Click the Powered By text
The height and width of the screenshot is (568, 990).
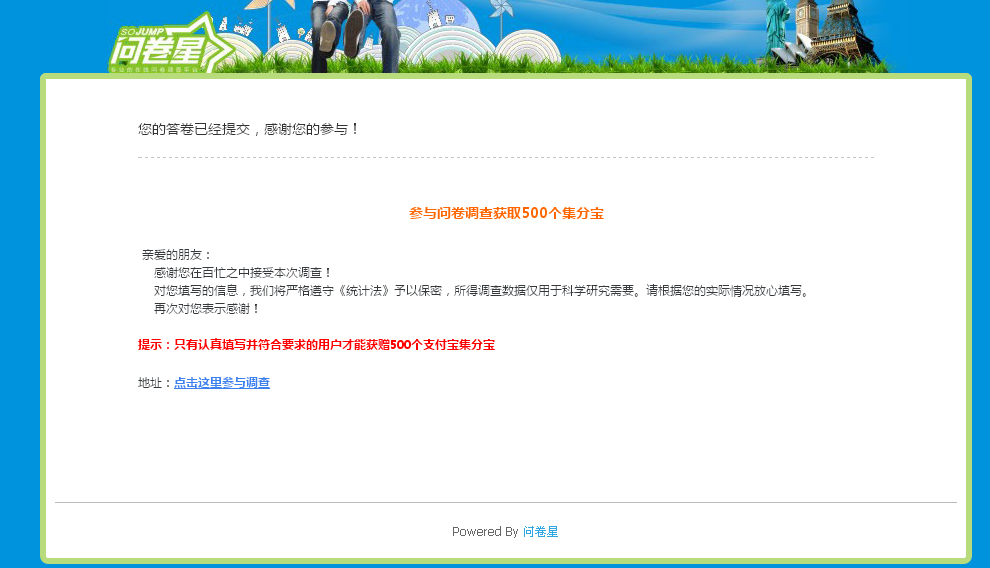click(485, 531)
